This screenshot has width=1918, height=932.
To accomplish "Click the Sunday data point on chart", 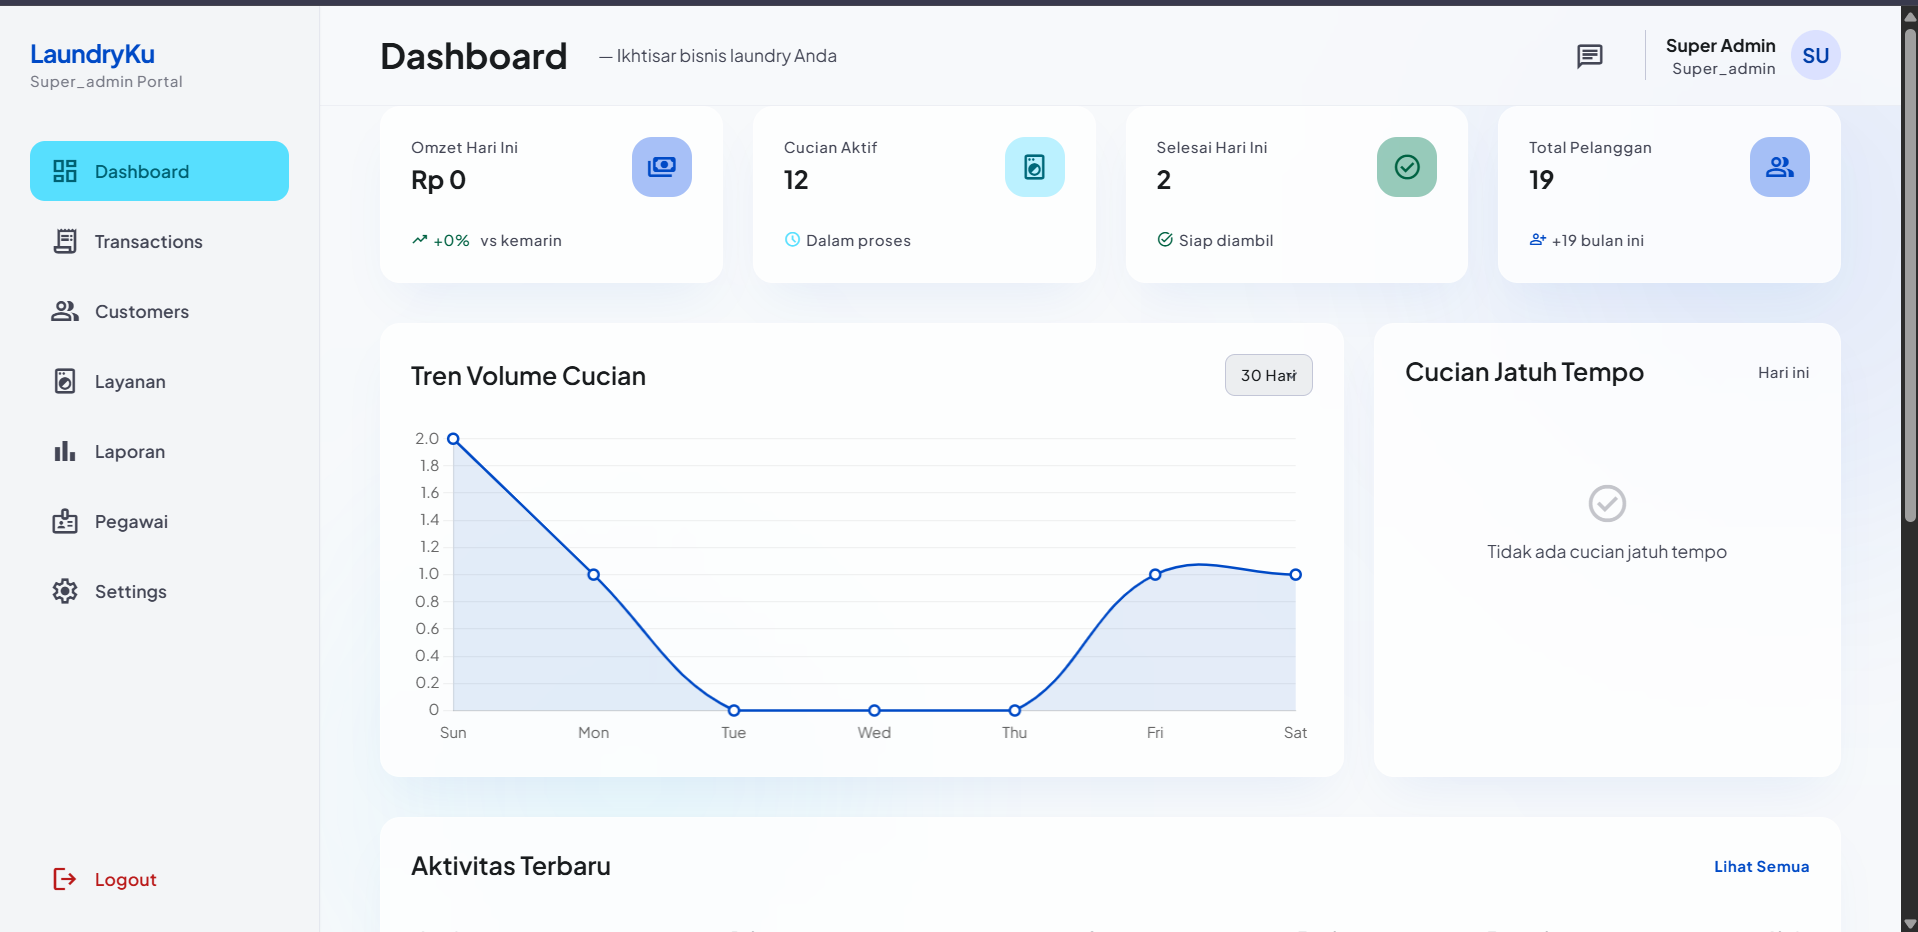I will pyautogui.click(x=453, y=439).
